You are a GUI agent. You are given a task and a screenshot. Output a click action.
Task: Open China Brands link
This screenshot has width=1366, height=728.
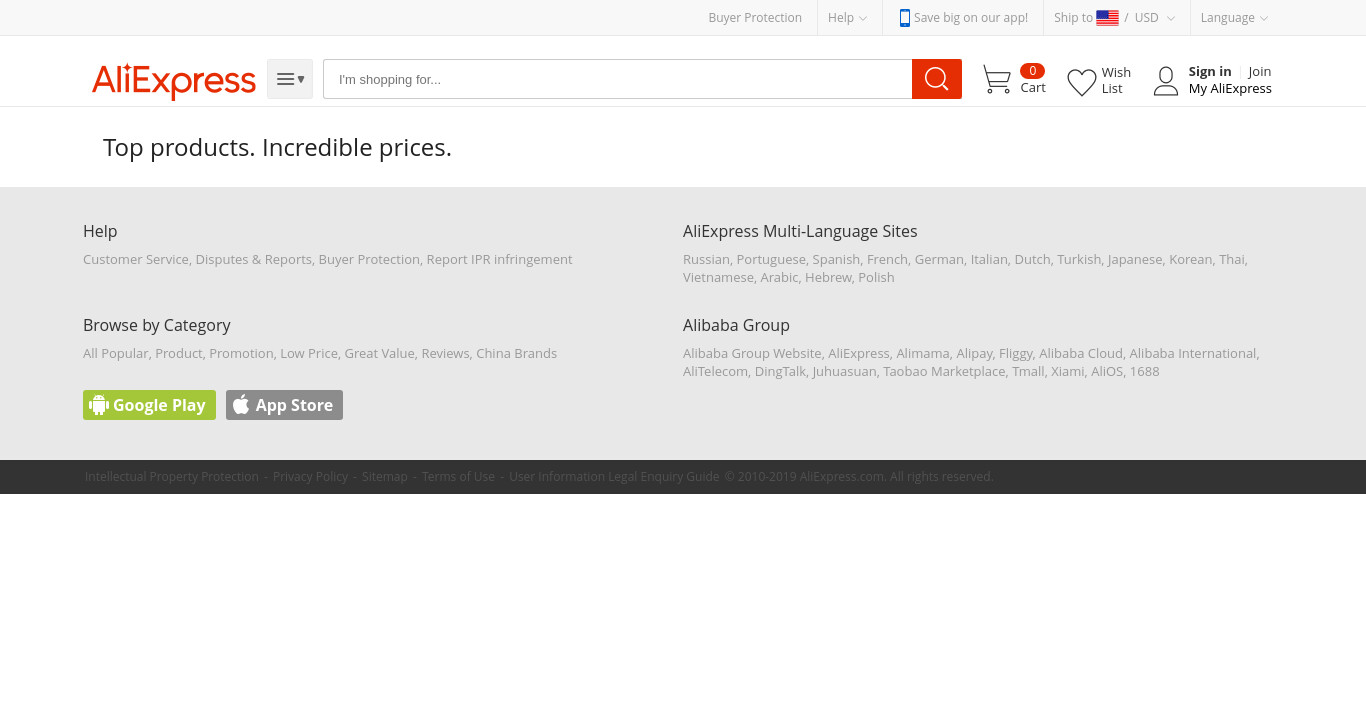click(516, 353)
